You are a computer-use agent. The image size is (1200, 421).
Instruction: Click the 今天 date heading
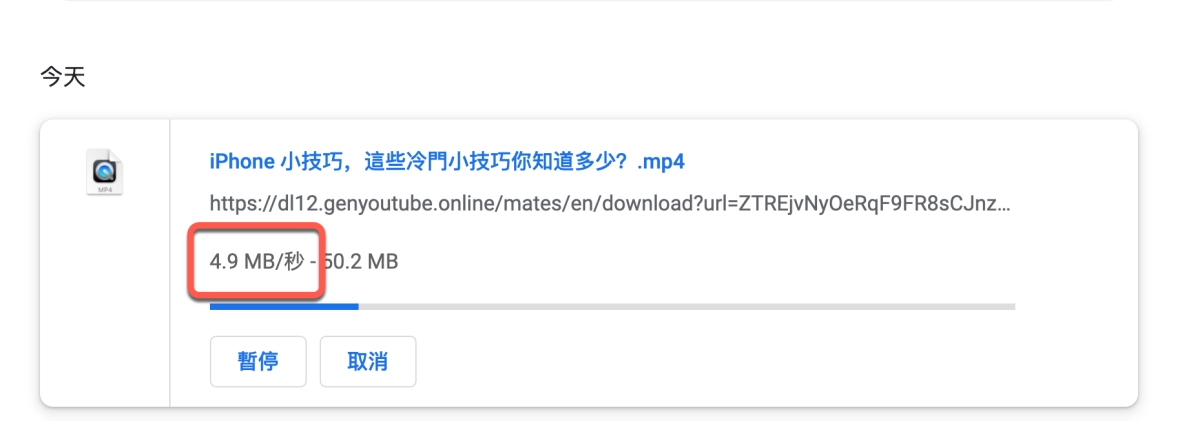[62, 78]
